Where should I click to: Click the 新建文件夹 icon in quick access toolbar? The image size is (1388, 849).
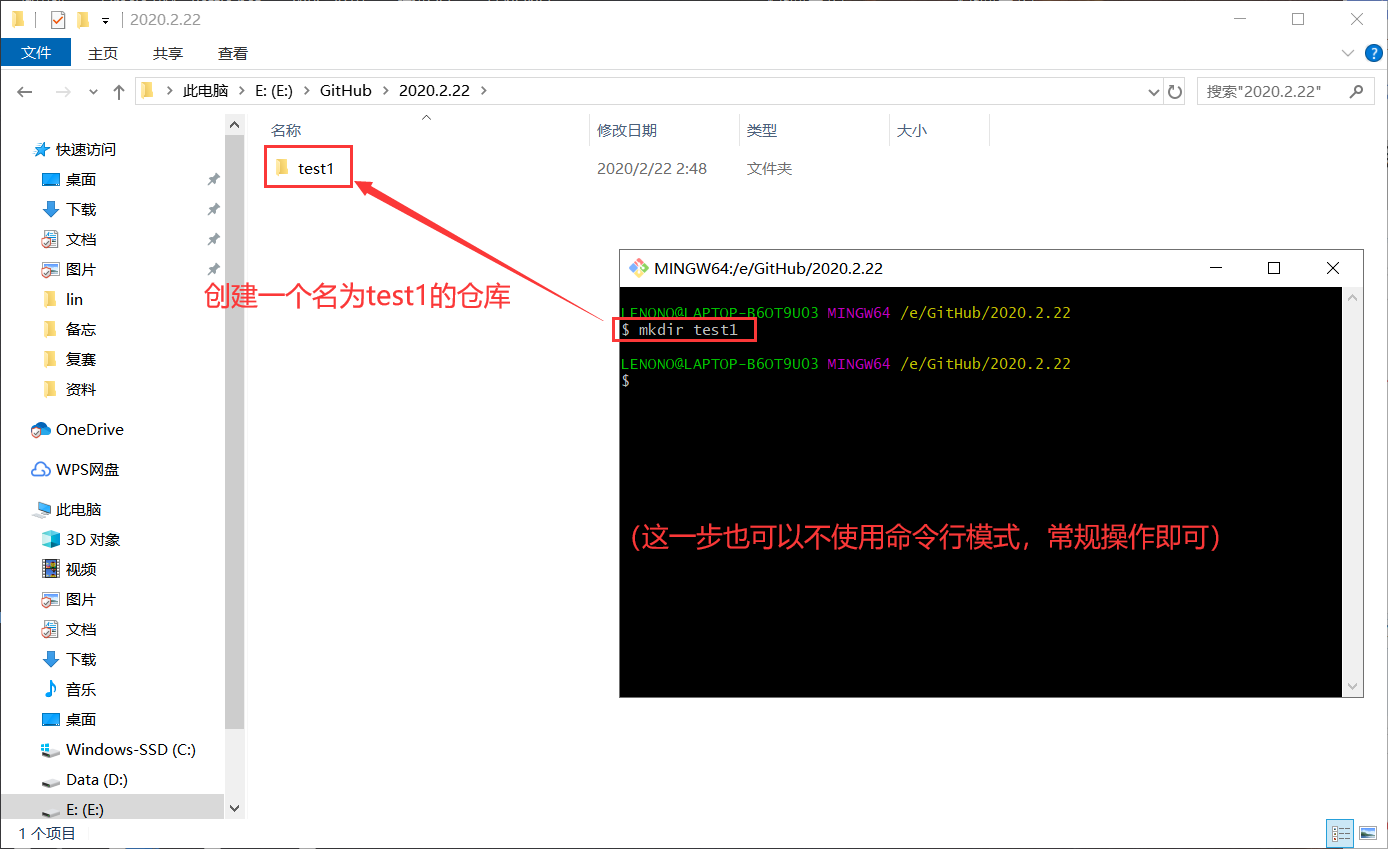pos(81,19)
